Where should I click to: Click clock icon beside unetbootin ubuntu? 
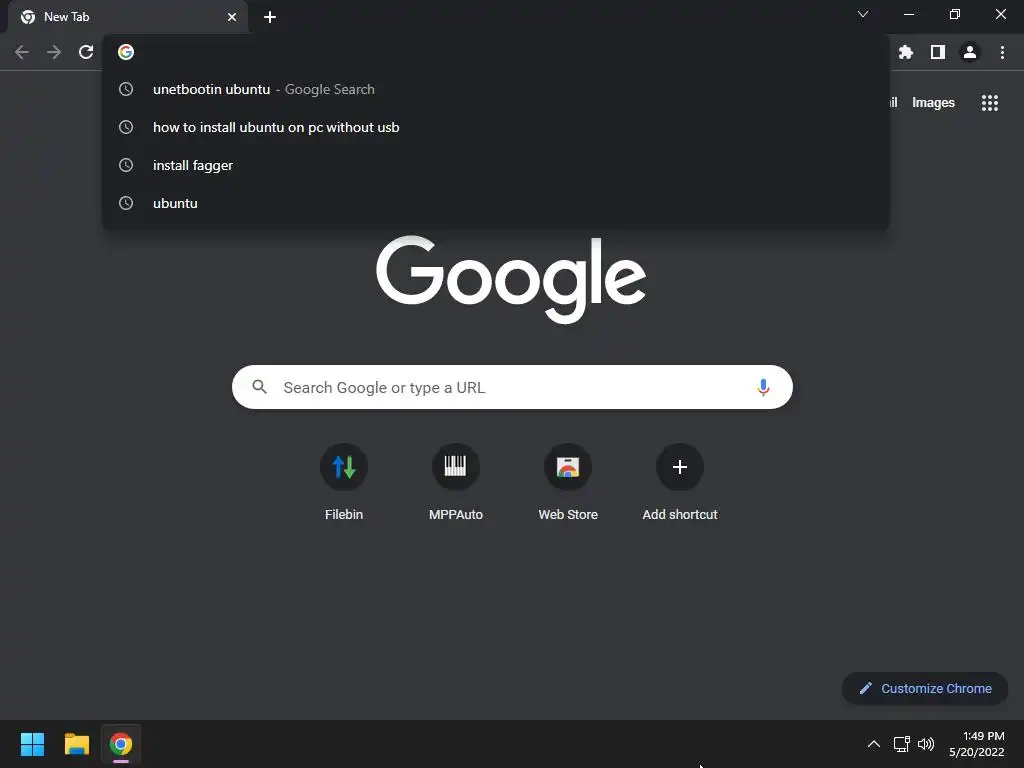[x=126, y=89]
